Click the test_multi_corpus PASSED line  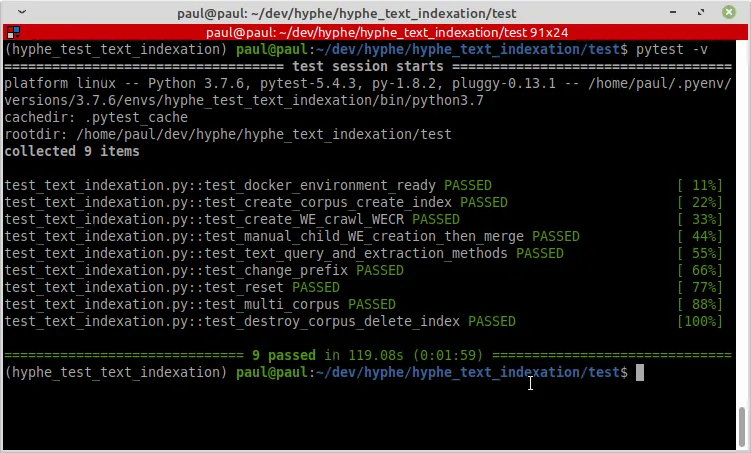click(x=199, y=304)
